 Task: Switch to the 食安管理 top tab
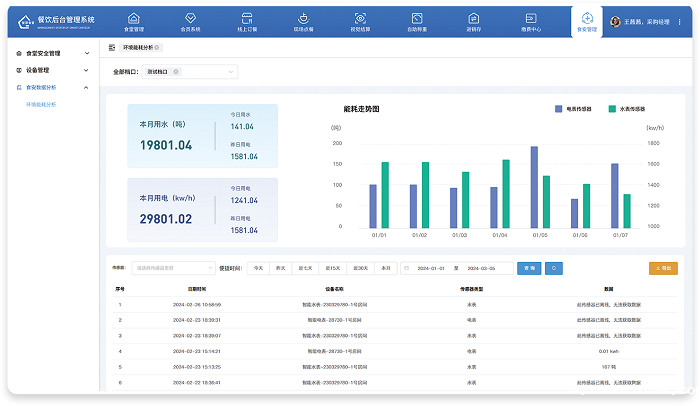[x=587, y=22]
